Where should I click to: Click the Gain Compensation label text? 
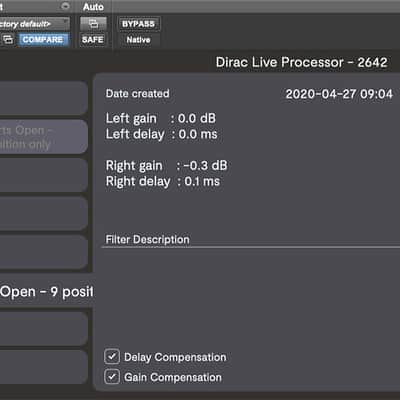pyautogui.click(x=173, y=377)
